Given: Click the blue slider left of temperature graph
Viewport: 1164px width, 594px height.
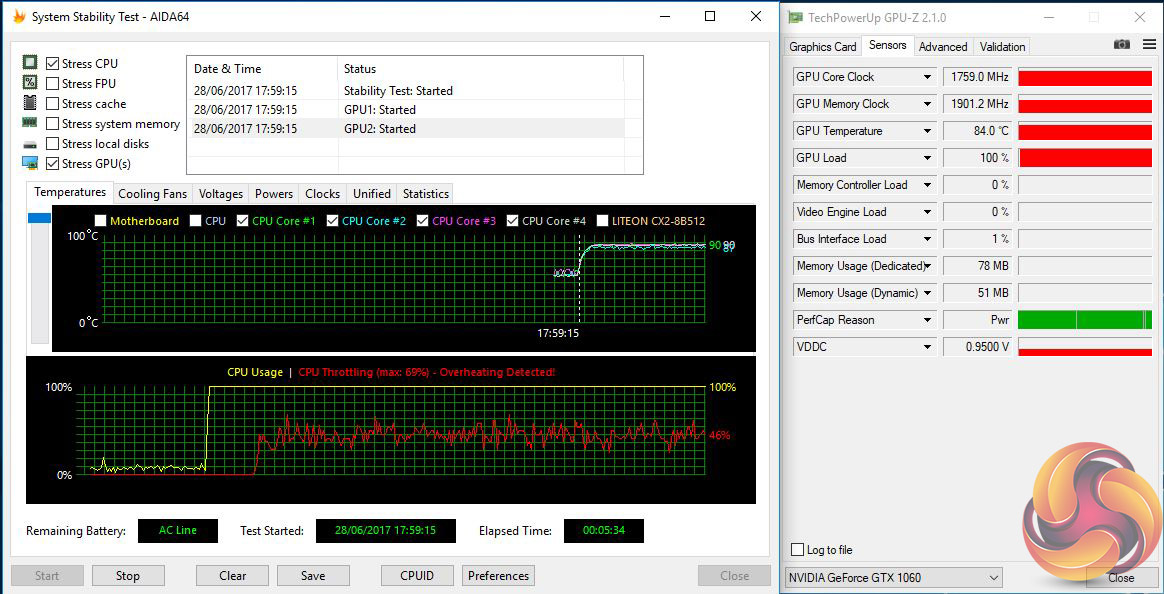Looking at the screenshot, I should 39,218.
